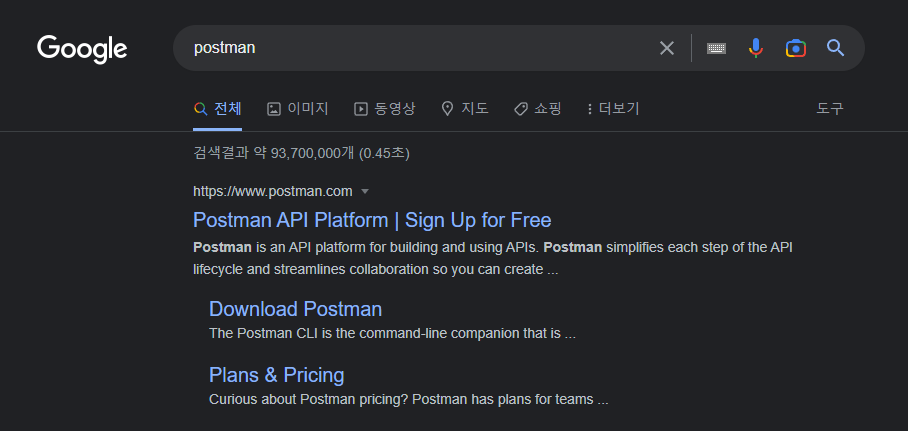Open the 도구 search tools
Screen dimensions: 908x431
click(830, 109)
